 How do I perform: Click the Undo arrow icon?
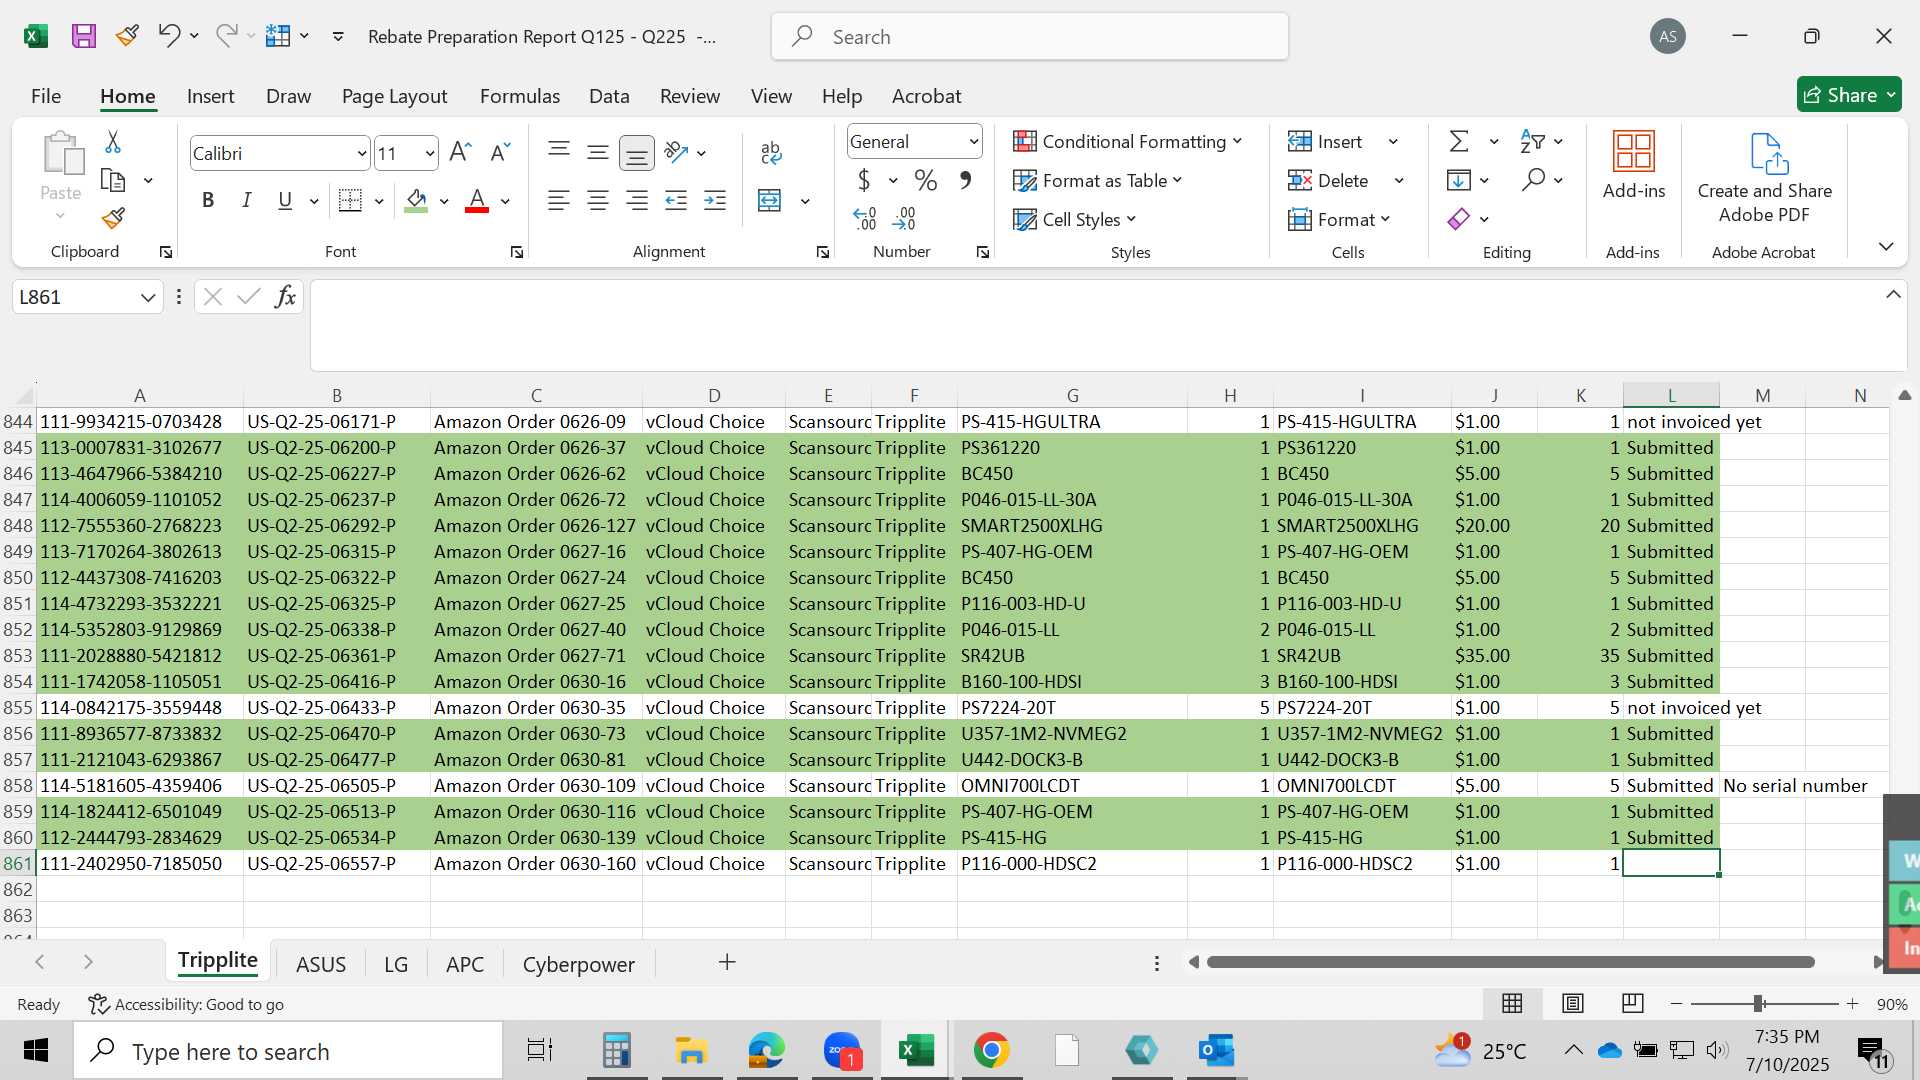point(168,36)
